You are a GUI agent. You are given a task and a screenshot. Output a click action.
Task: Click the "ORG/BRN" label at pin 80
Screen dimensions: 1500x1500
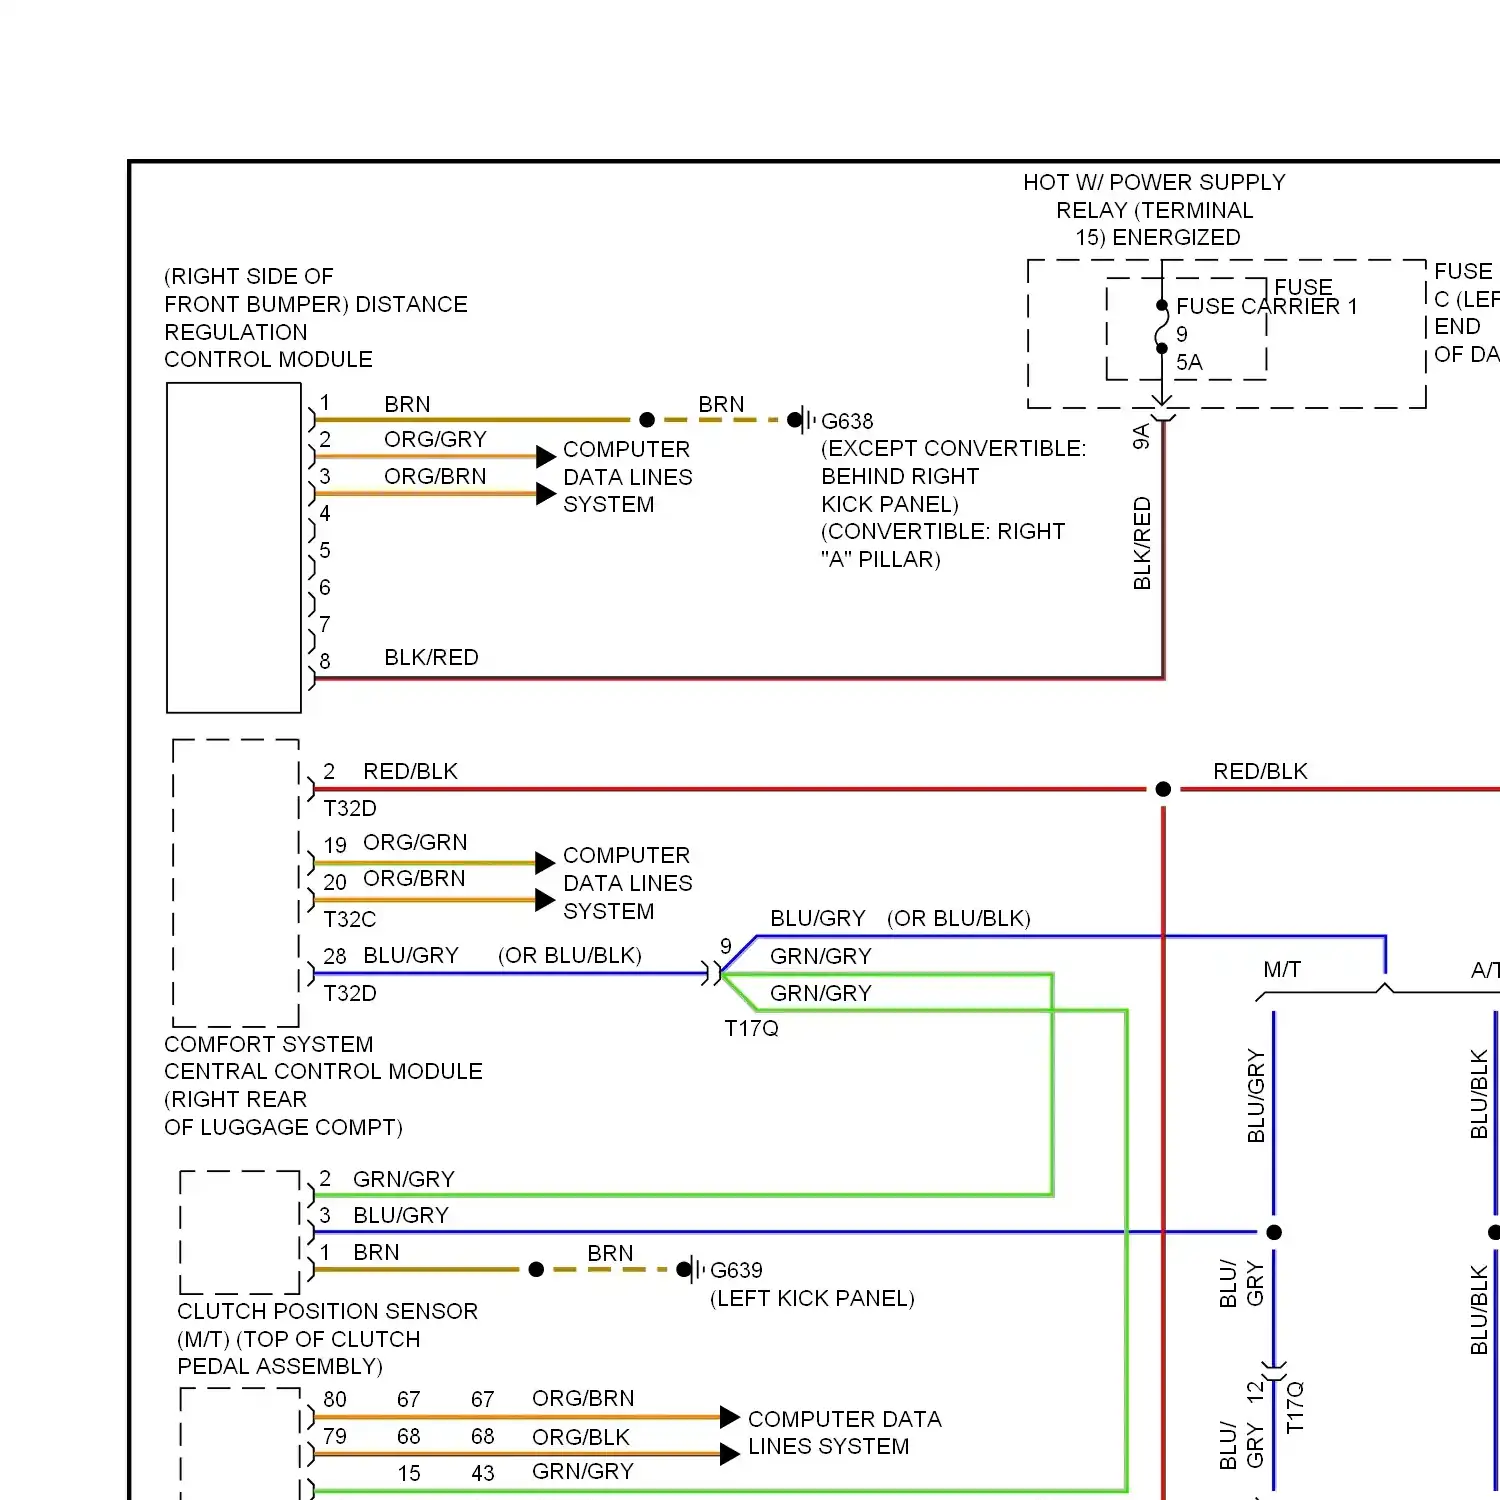coord(583,1398)
